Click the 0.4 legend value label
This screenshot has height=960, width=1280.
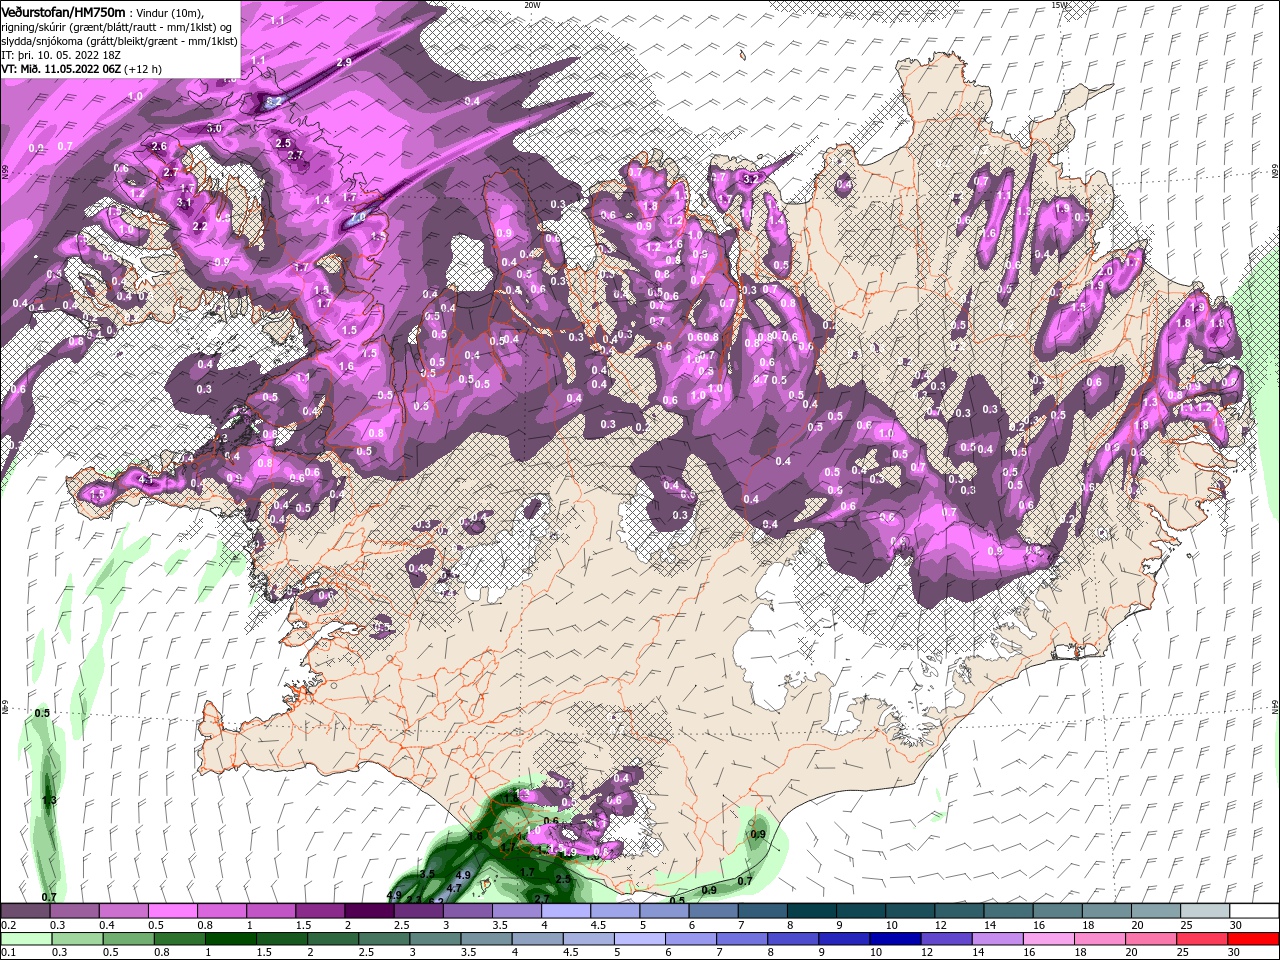coord(107,925)
